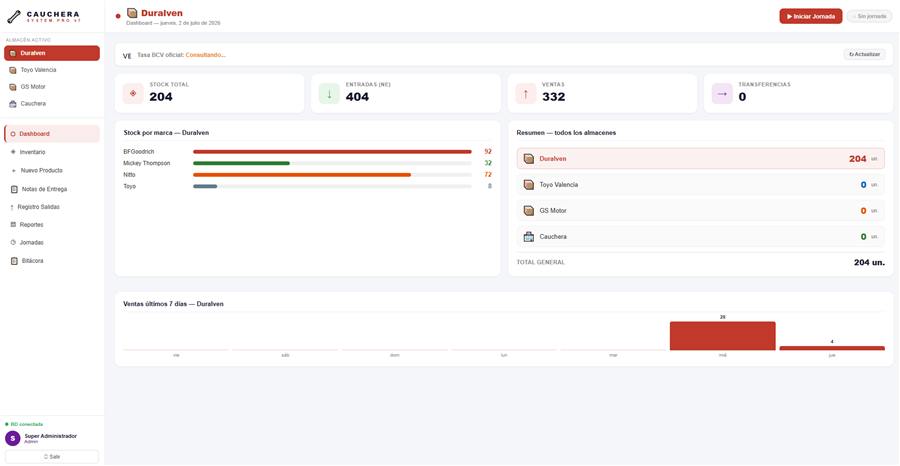Click the Wednesday sales bar labeled 28

click(x=722, y=336)
